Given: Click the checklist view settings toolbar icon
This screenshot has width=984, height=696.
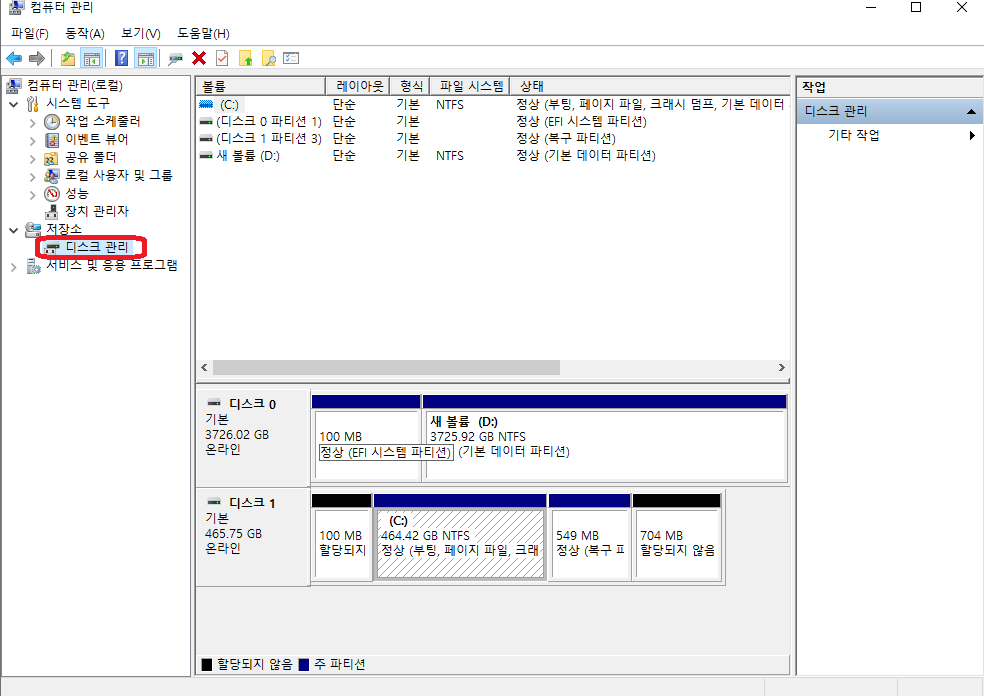Looking at the screenshot, I should (x=291, y=58).
